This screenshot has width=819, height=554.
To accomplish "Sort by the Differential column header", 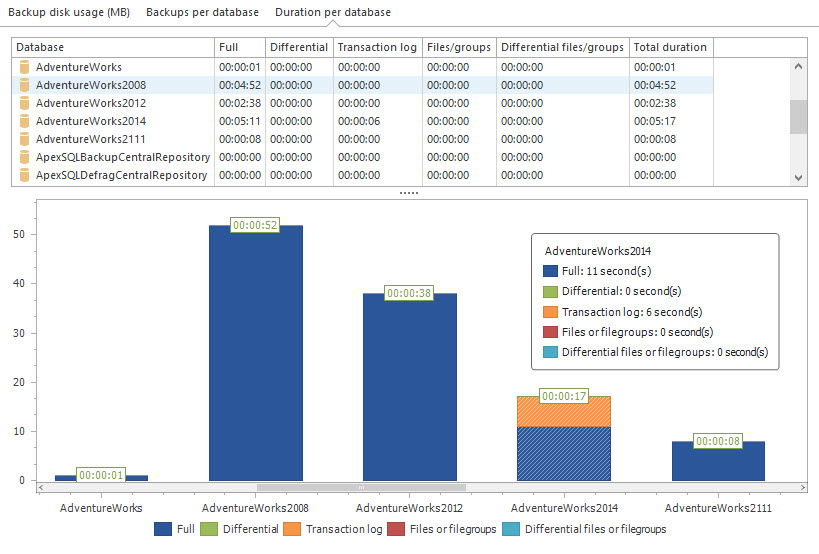I will click(x=299, y=48).
